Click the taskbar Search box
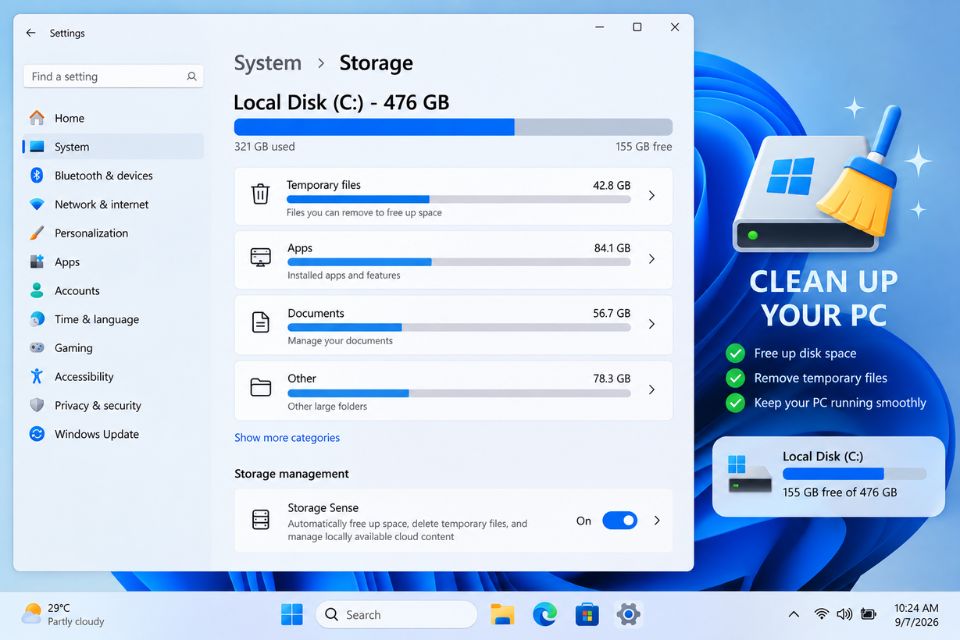Image resolution: width=960 pixels, height=640 pixels. point(396,614)
